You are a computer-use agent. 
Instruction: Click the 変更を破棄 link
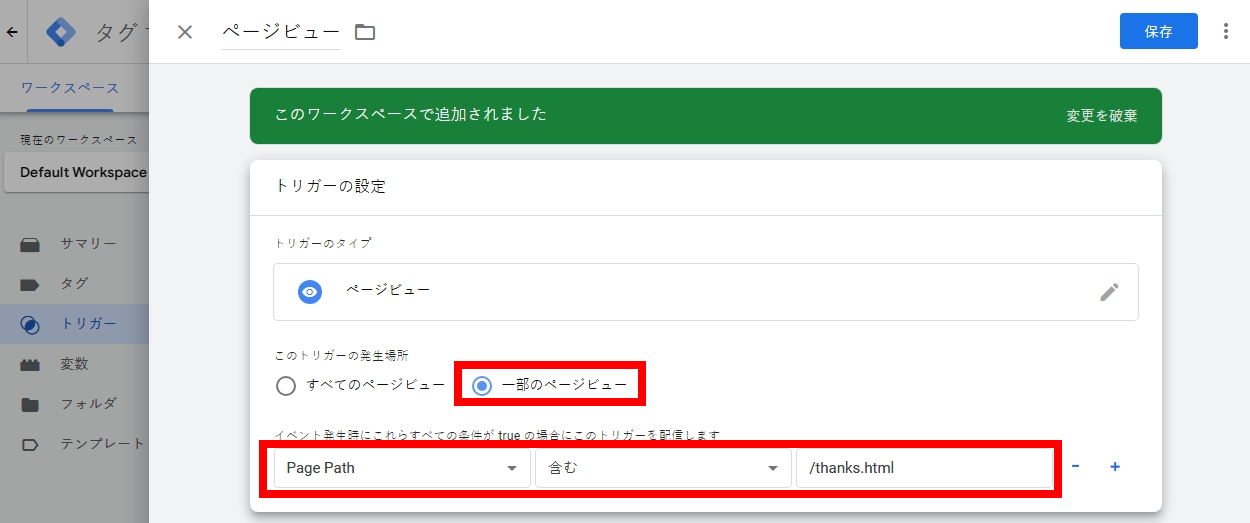(x=1101, y=115)
